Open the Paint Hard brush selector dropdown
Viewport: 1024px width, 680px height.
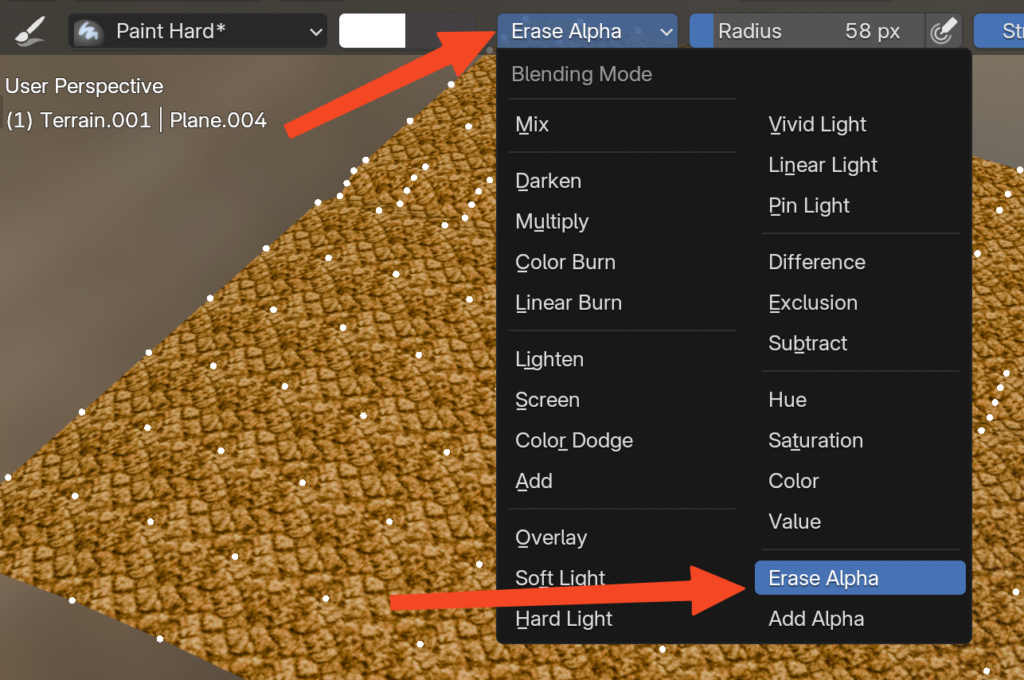(198, 31)
